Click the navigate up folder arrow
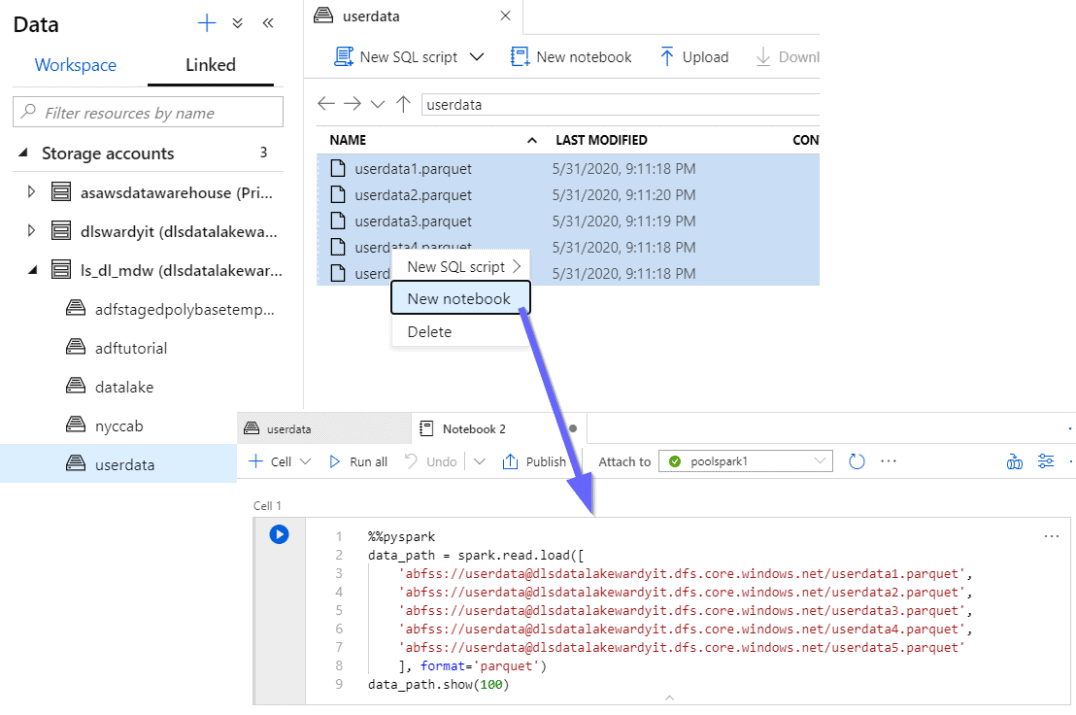Viewport: 1076px width, 715px height. point(404,104)
